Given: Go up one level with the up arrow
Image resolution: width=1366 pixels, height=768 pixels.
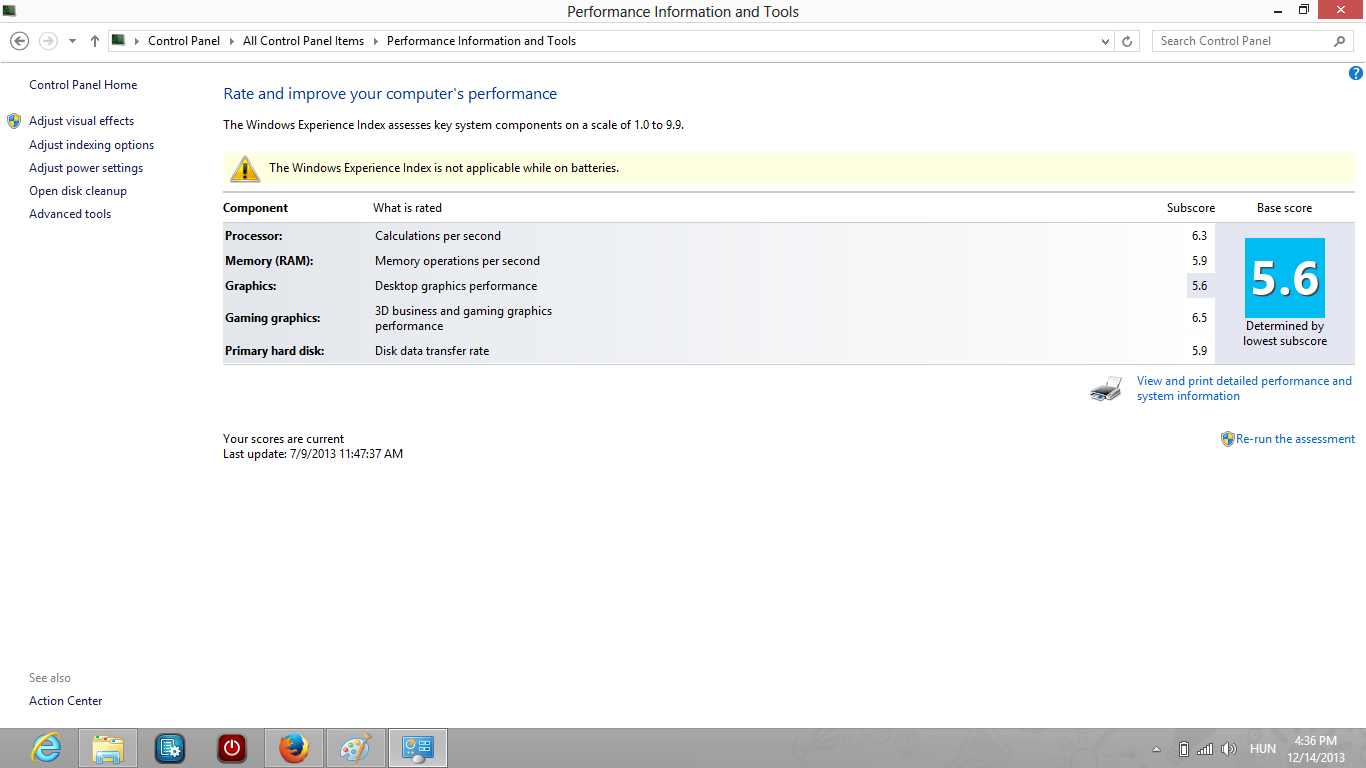Looking at the screenshot, I should coord(95,41).
